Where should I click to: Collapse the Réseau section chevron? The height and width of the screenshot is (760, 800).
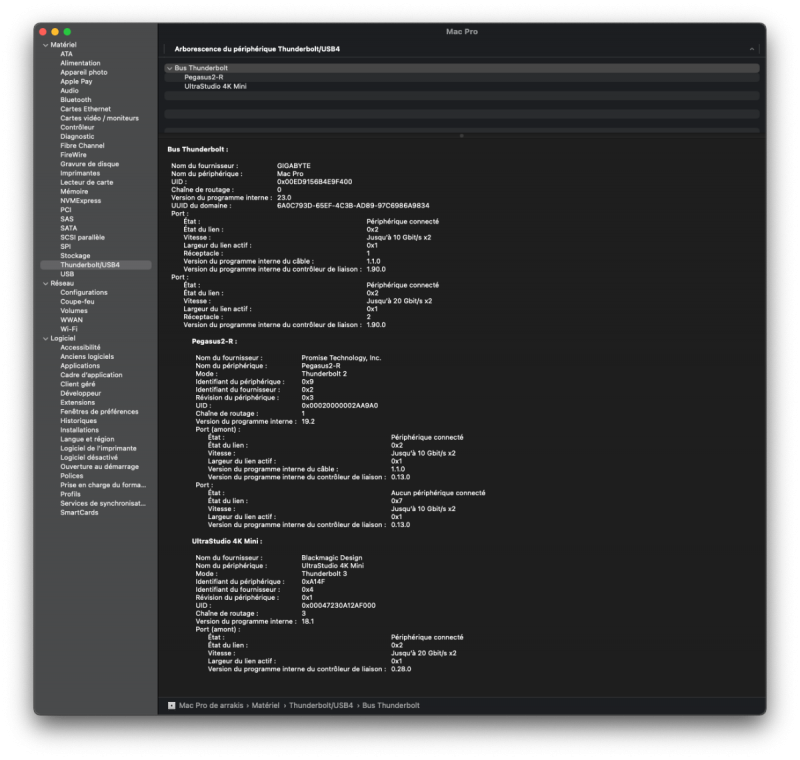tap(46, 284)
